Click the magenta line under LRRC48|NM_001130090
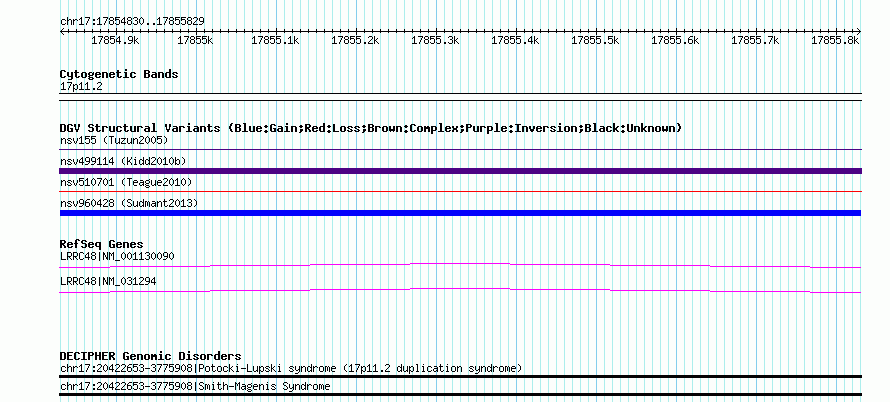 pyautogui.click(x=460, y=265)
